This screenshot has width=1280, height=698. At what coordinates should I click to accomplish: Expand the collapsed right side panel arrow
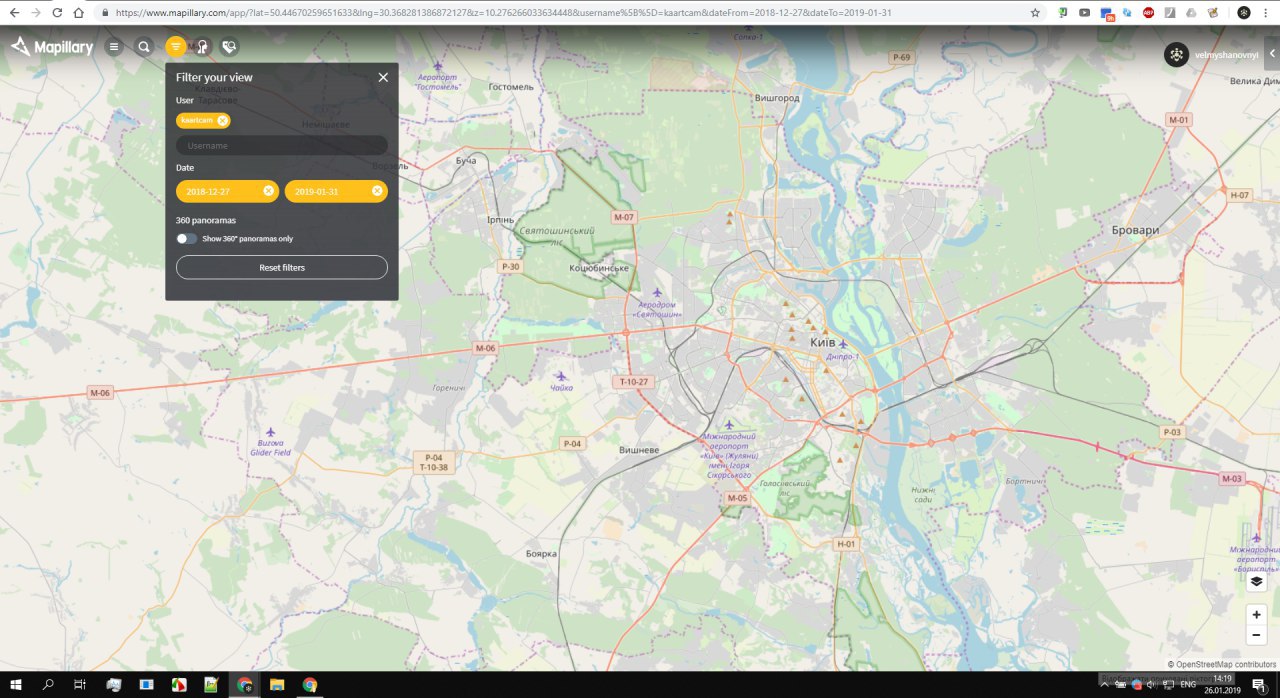coord(1272,55)
